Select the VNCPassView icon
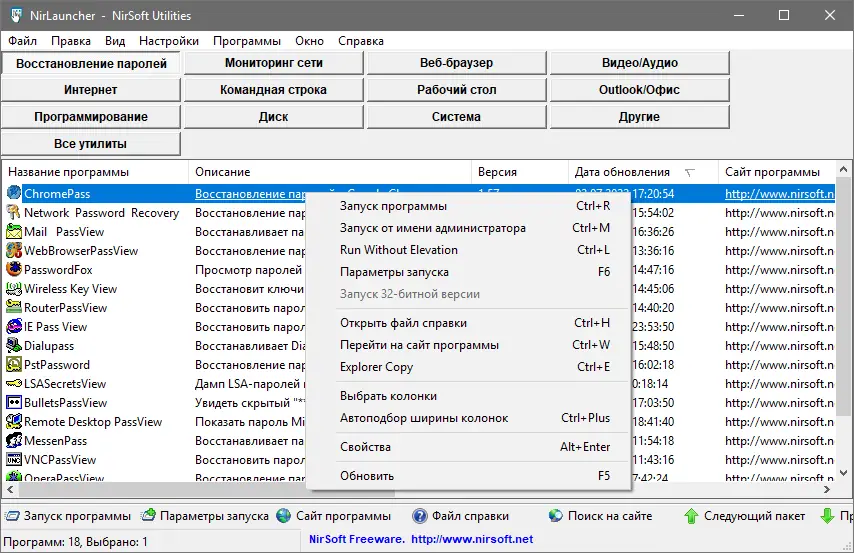The height and width of the screenshot is (553, 854). pyautogui.click(x=14, y=459)
